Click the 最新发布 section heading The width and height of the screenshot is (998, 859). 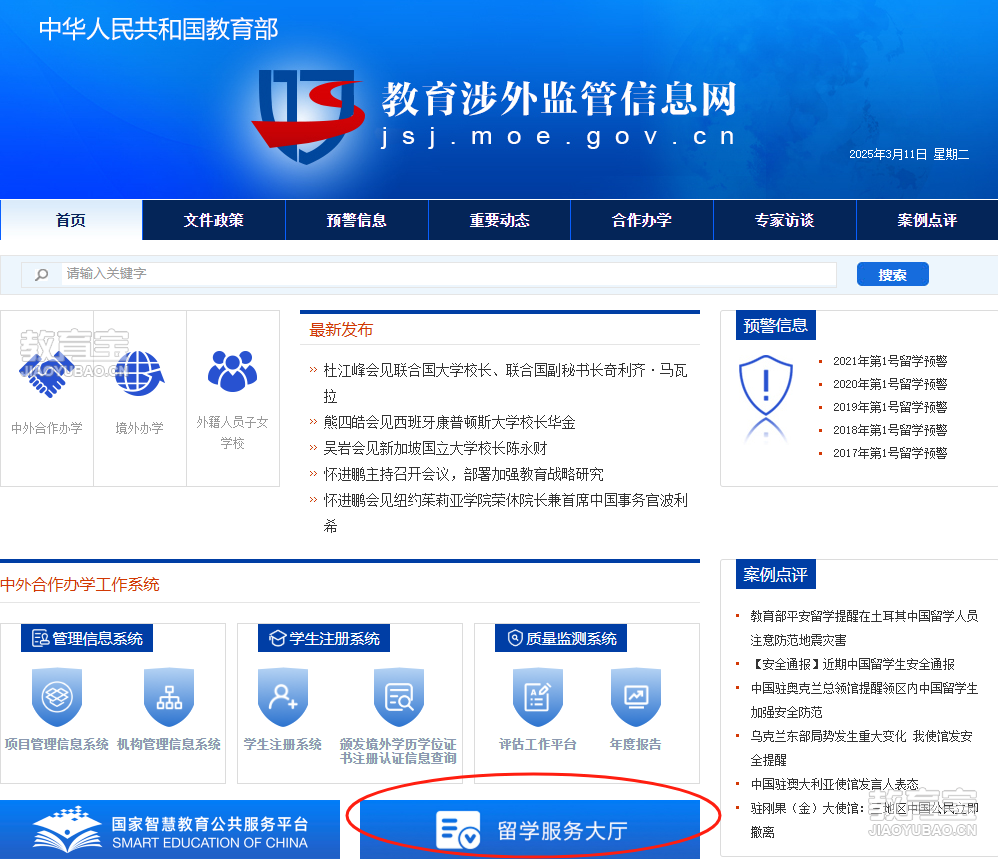341,330
